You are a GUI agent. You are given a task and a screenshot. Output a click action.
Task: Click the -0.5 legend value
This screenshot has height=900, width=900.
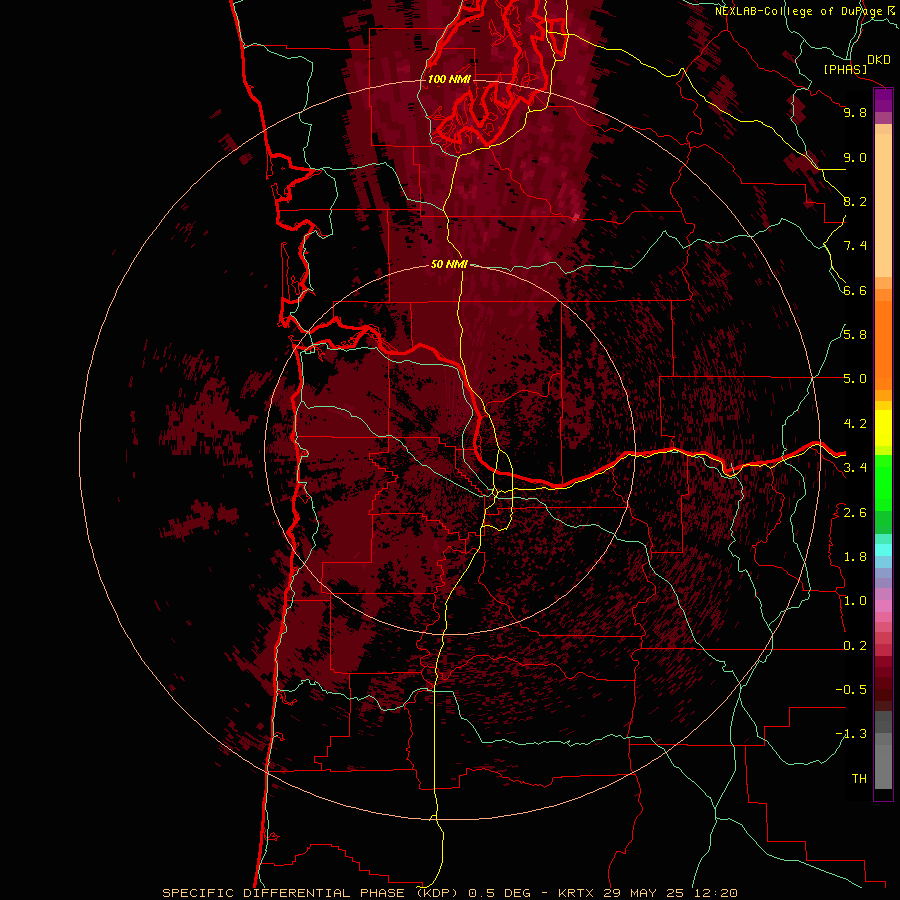click(x=851, y=690)
